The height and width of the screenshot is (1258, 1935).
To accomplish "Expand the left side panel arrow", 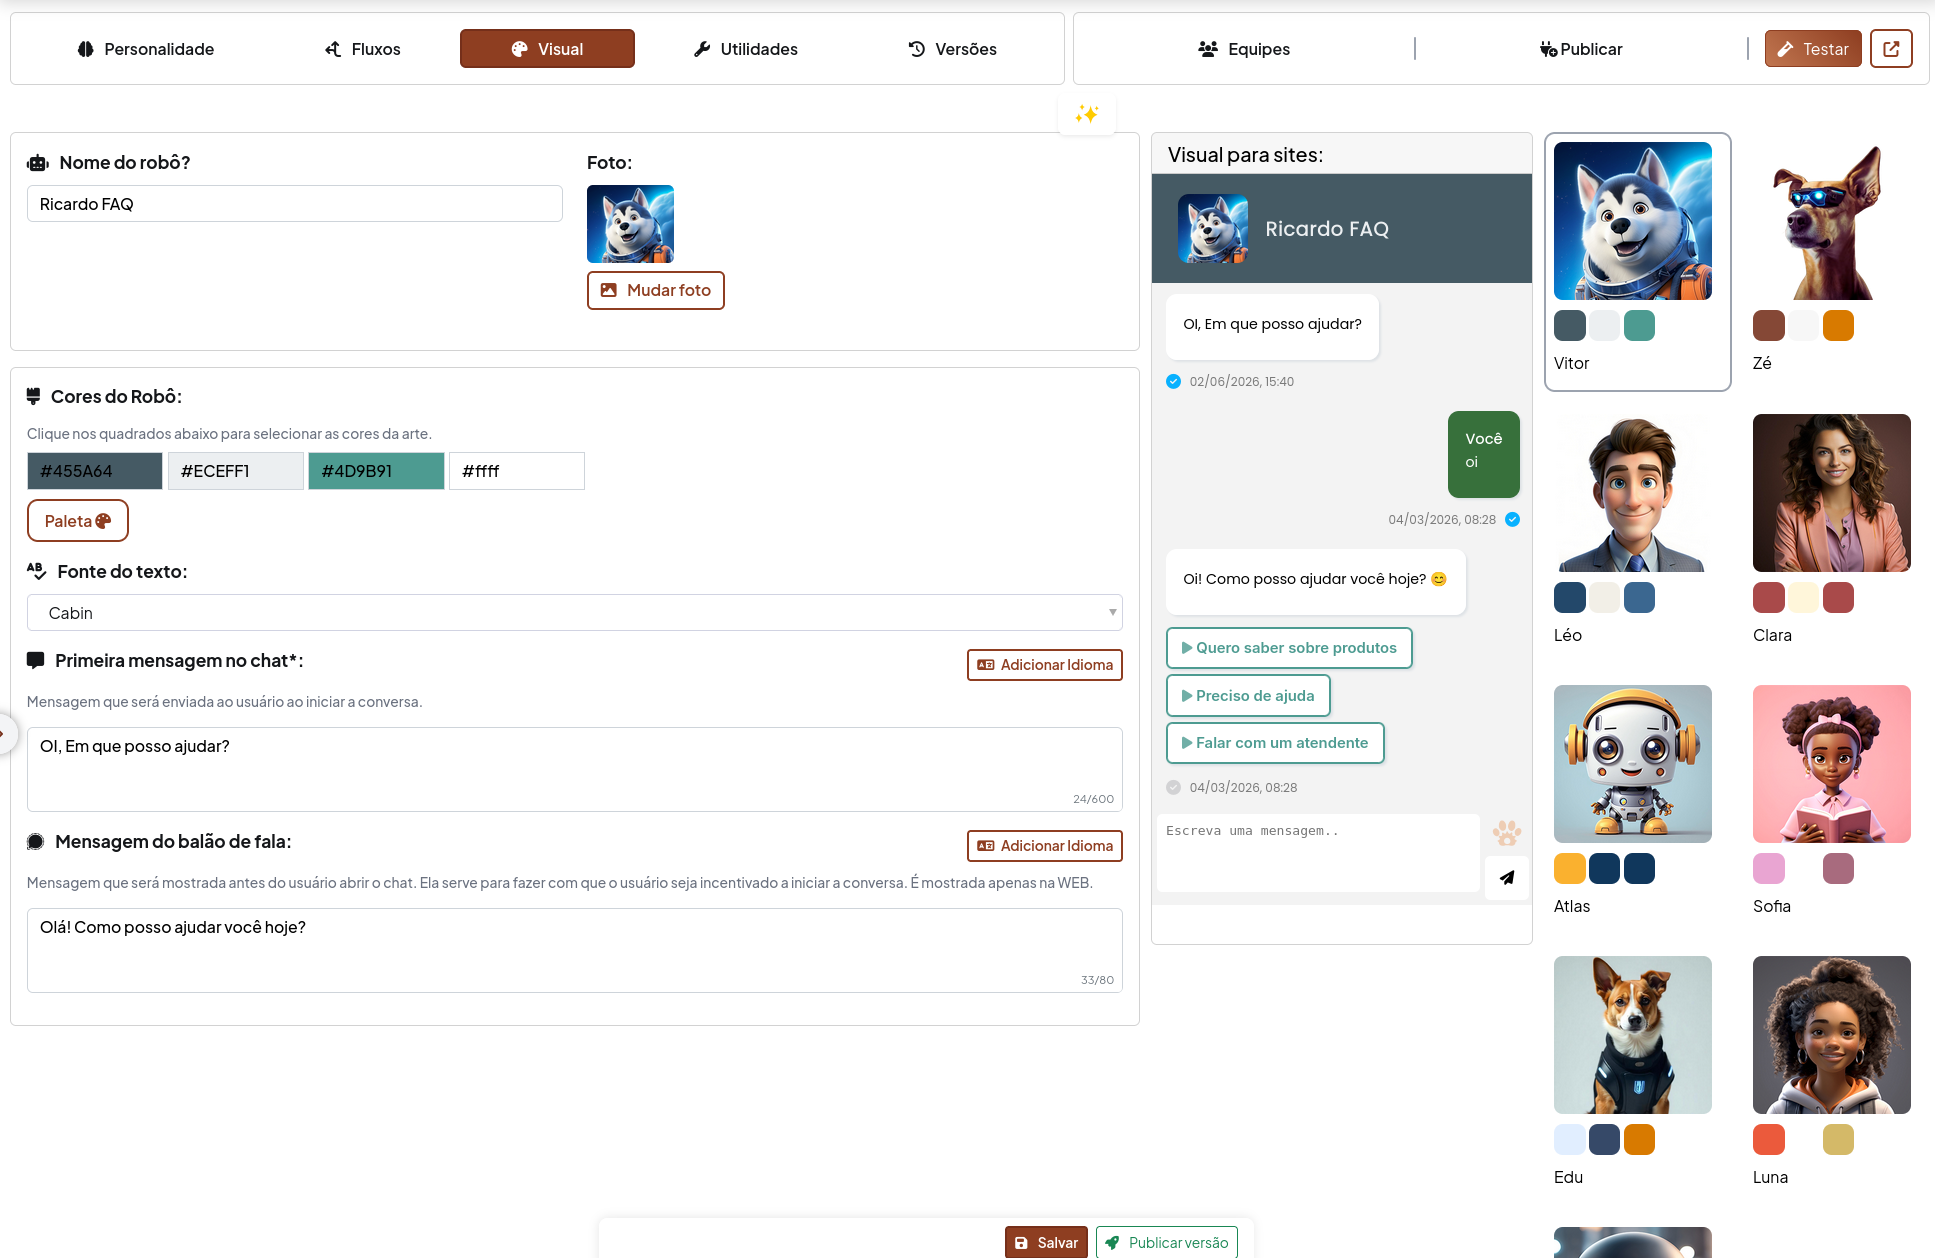I will pyautogui.click(x=5, y=735).
